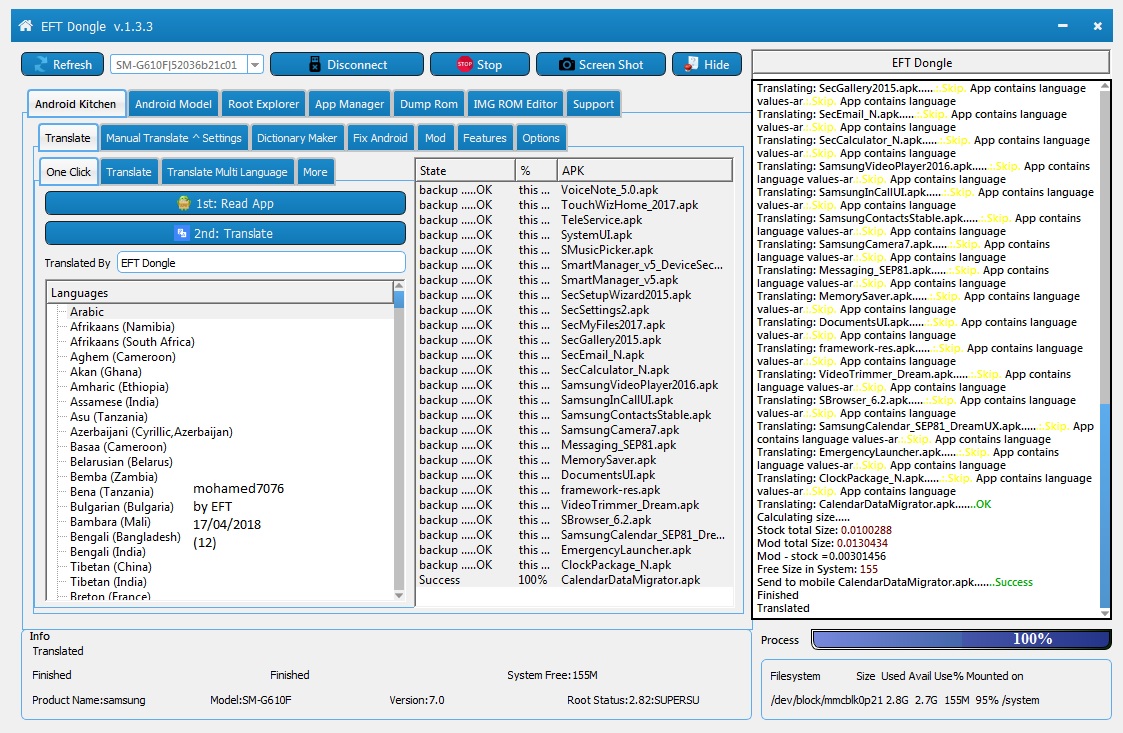The image size is (1123, 733).
Task: Open the Options tab
Action: 541,138
